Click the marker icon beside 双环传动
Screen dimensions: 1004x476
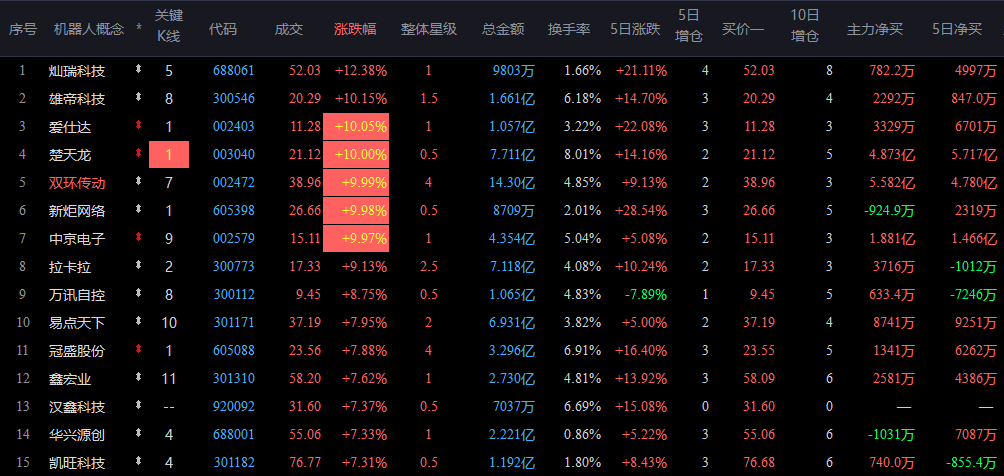[x=138, y=182]
